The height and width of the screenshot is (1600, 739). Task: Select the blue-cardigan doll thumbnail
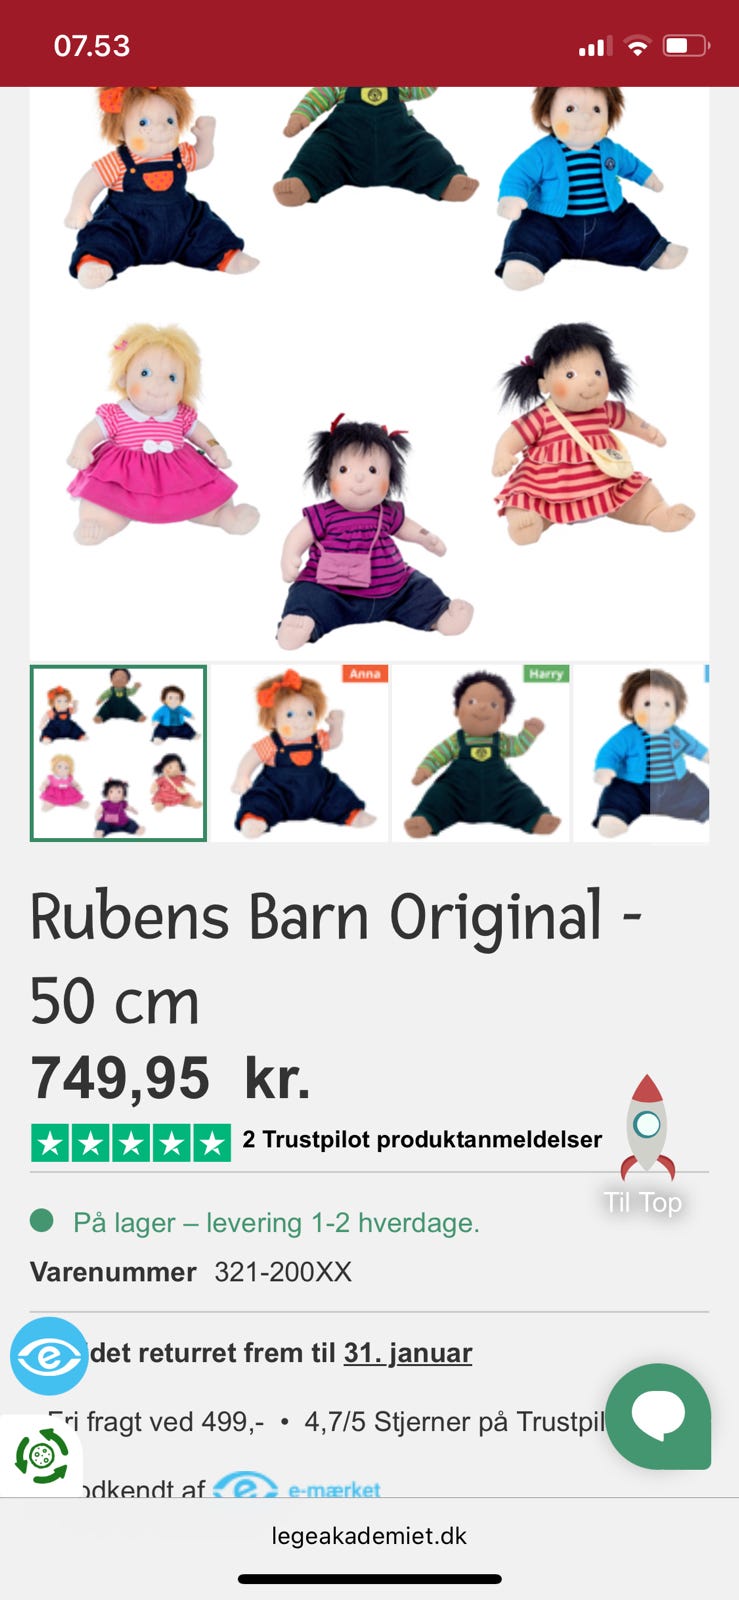[641, 753]
